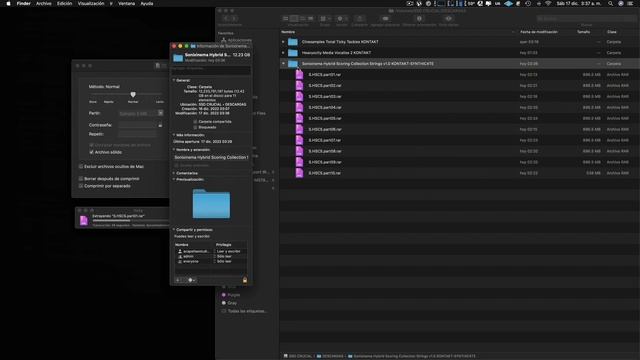Viewport: 640px width, 360px height.
Task: Select the S.HSCS.part04.rar file icon
Action: 299,107
